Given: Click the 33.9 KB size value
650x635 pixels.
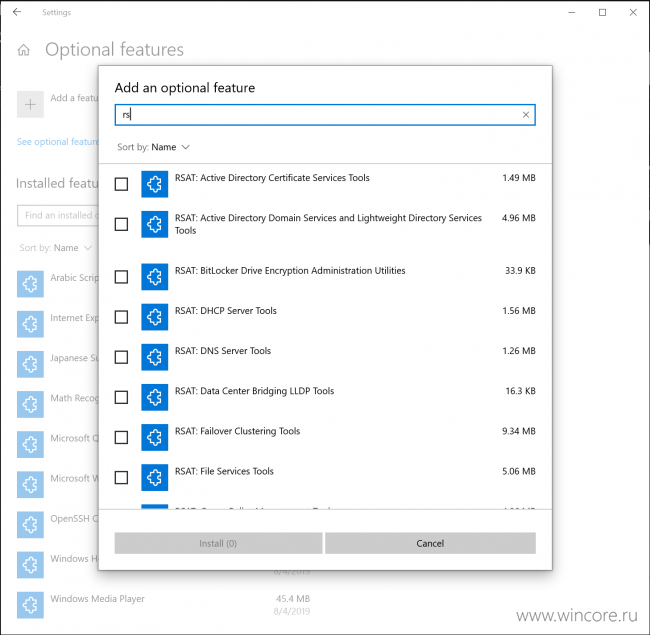Looking at the screenshot, I should pos(520,271).
